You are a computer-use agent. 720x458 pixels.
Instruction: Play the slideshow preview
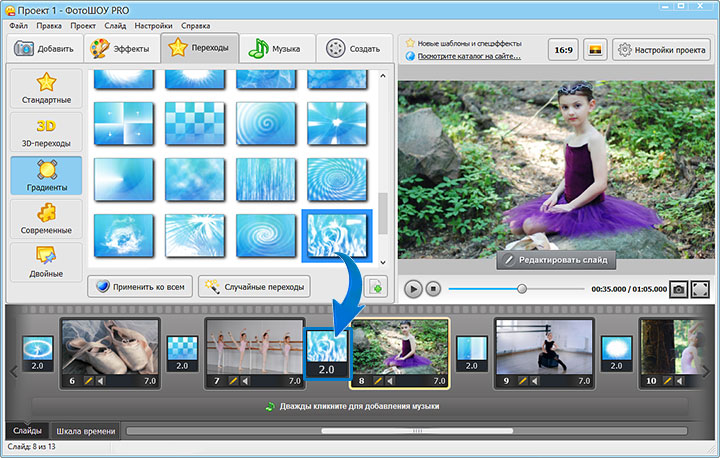point(413,289)
